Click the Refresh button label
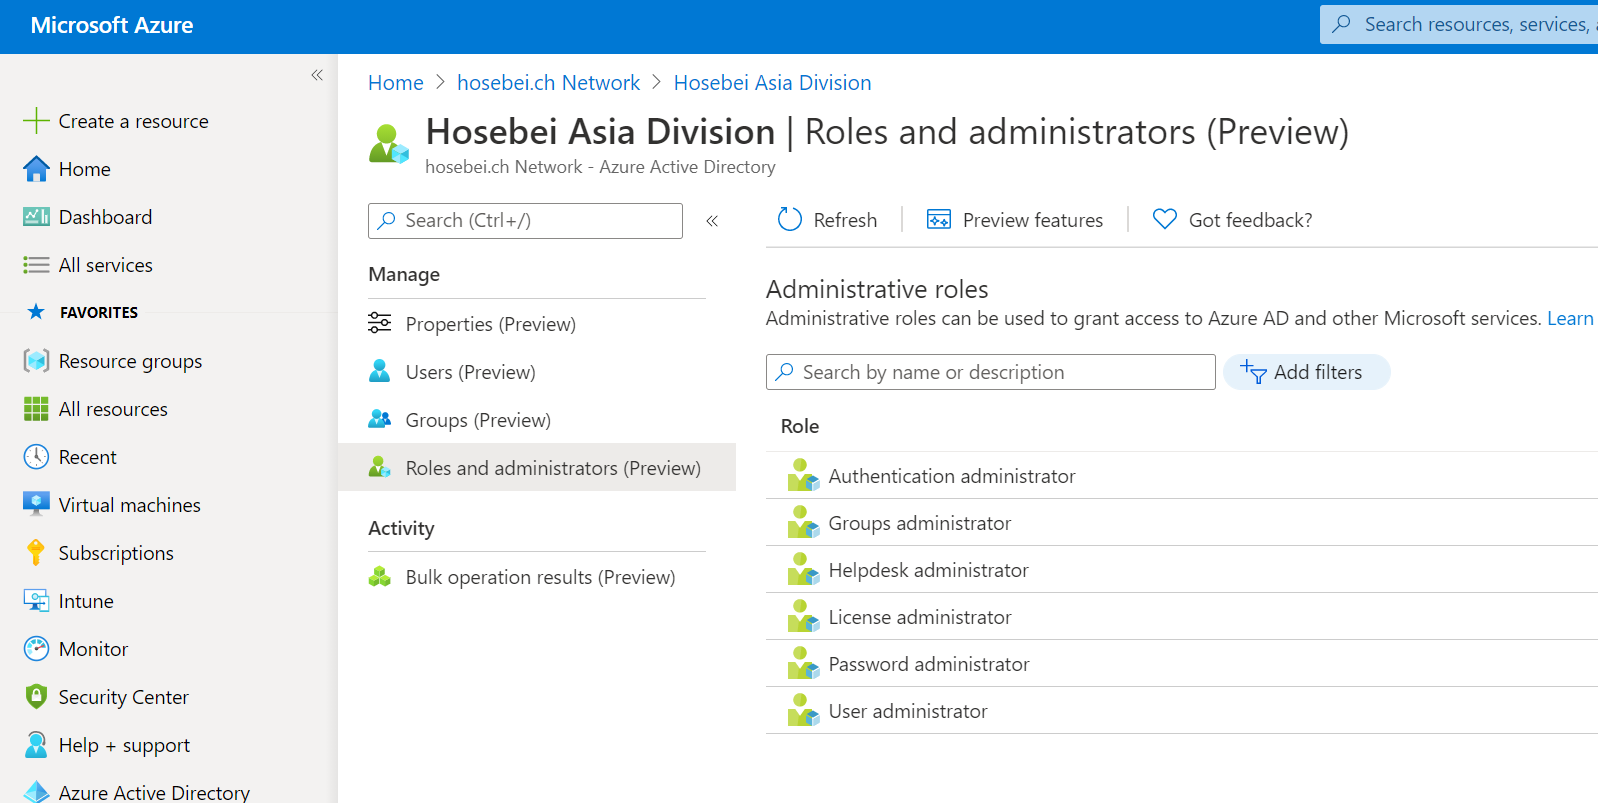Screen dimensions: 1598x803 (845, 220)
